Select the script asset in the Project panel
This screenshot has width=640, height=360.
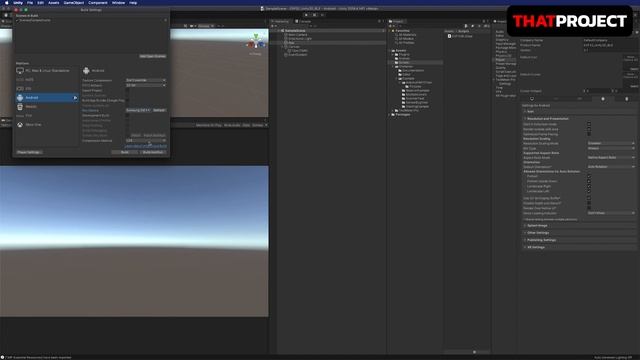[460, 36]
